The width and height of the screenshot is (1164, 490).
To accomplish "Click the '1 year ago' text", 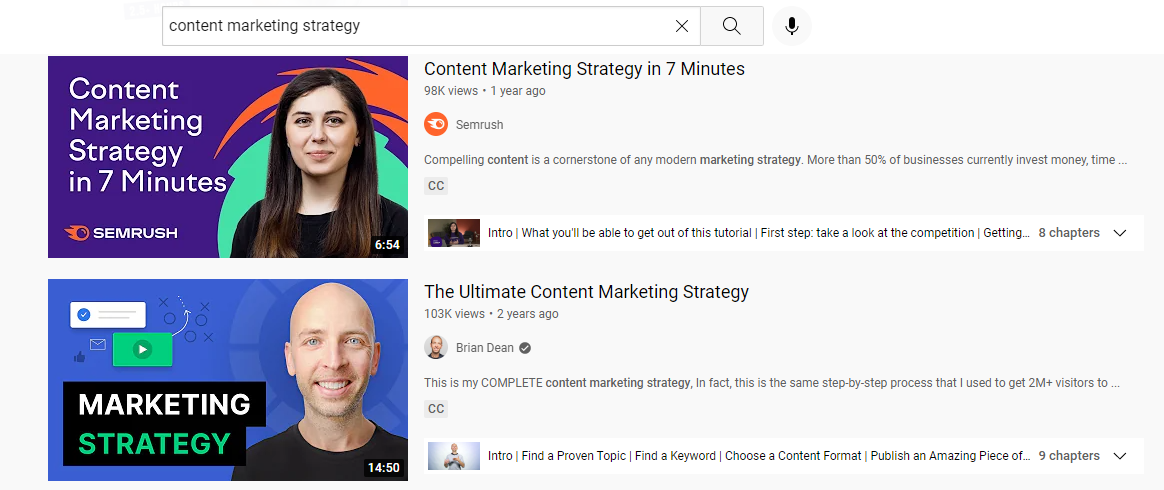I will pyautogui.click(x=518, y=91).
